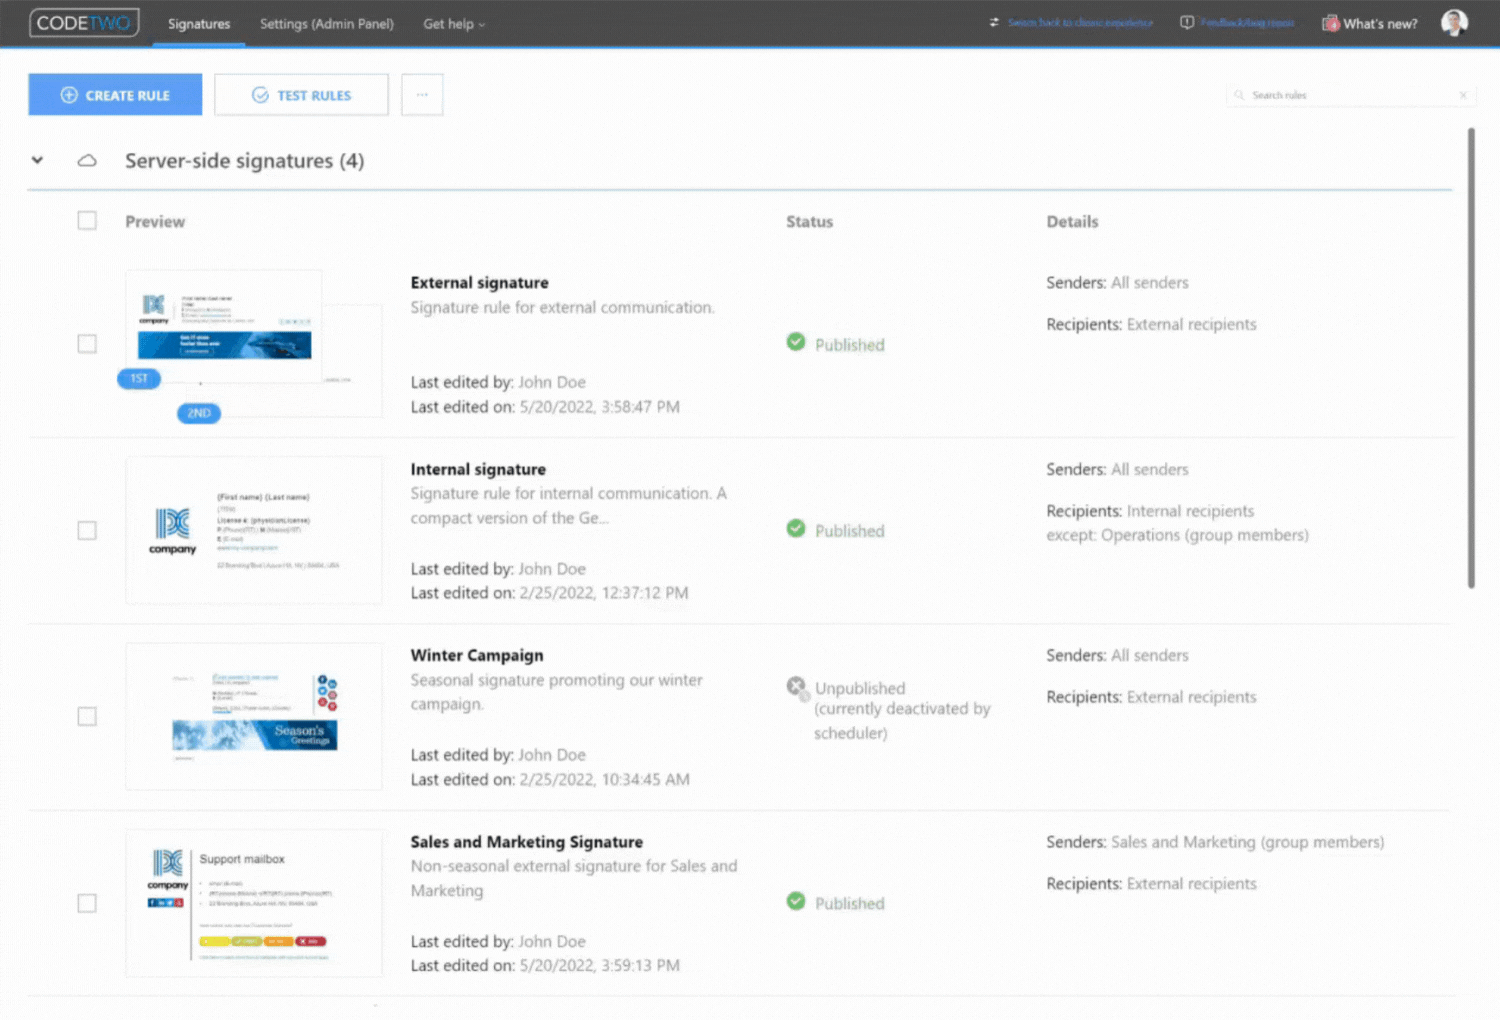Open the Sales and Marketing preview thumbnail
1500x1020 pixels.
tap(254, 903)
